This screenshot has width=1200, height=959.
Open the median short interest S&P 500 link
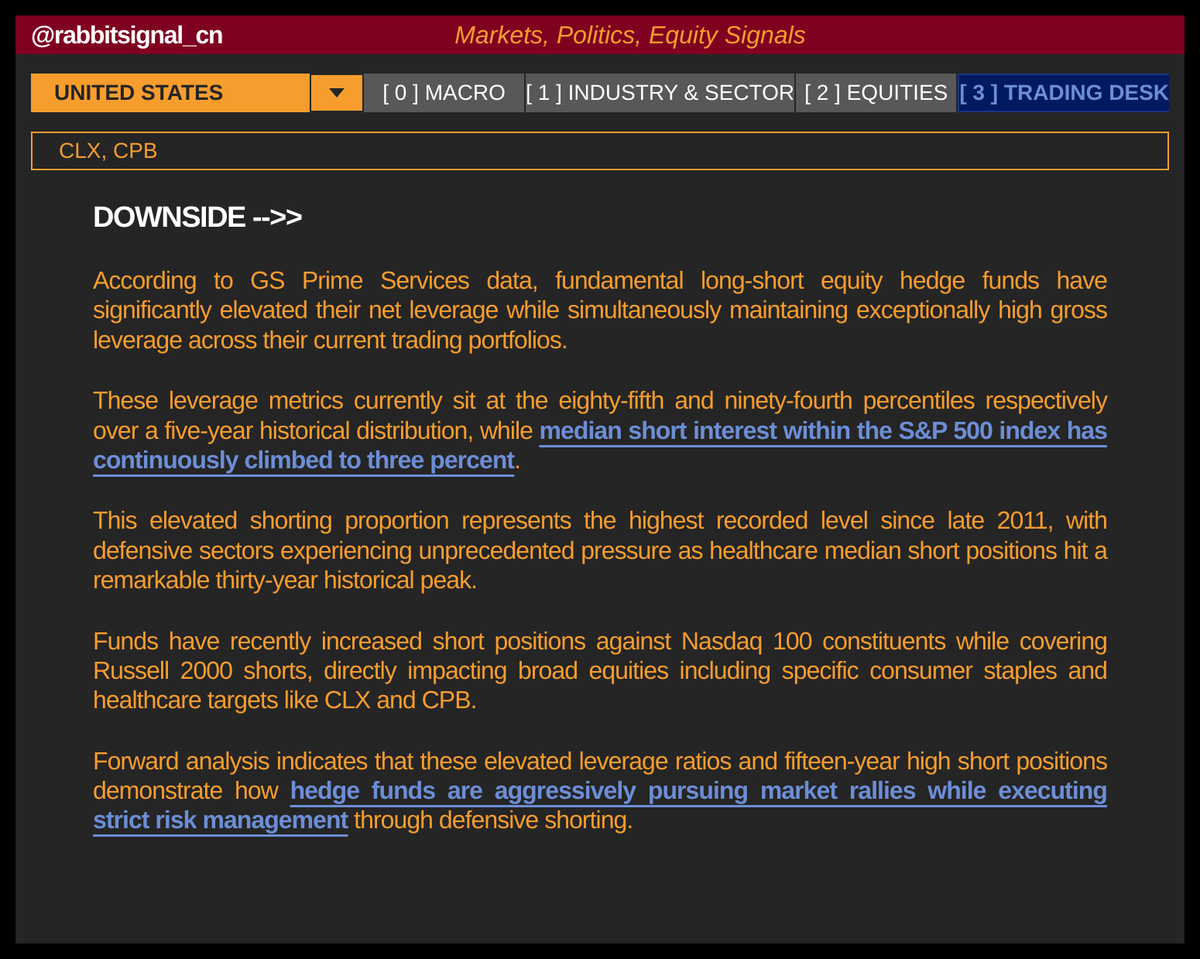pyautogui.click(x=600, y=446)
